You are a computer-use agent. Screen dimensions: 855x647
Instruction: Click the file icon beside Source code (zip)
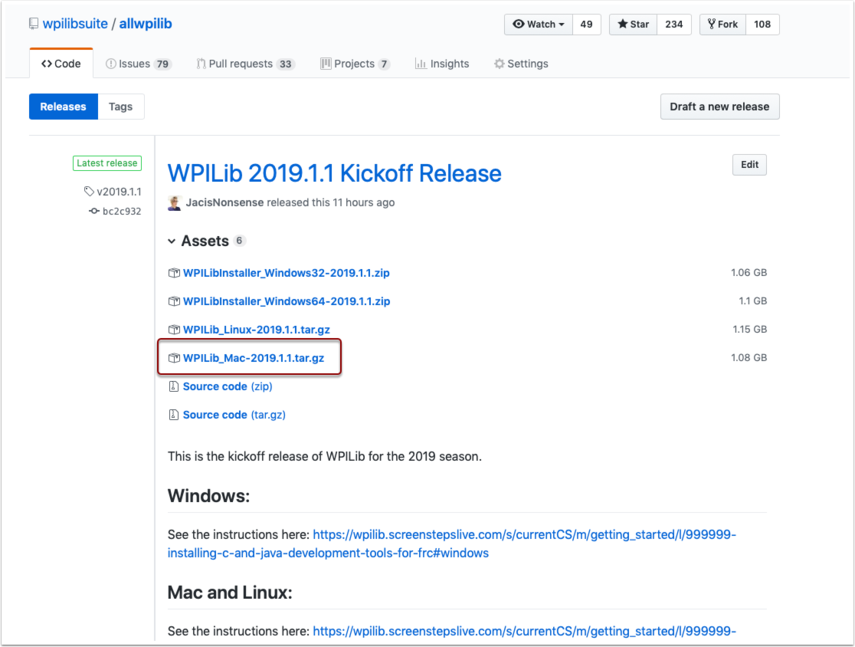[174, 387]
